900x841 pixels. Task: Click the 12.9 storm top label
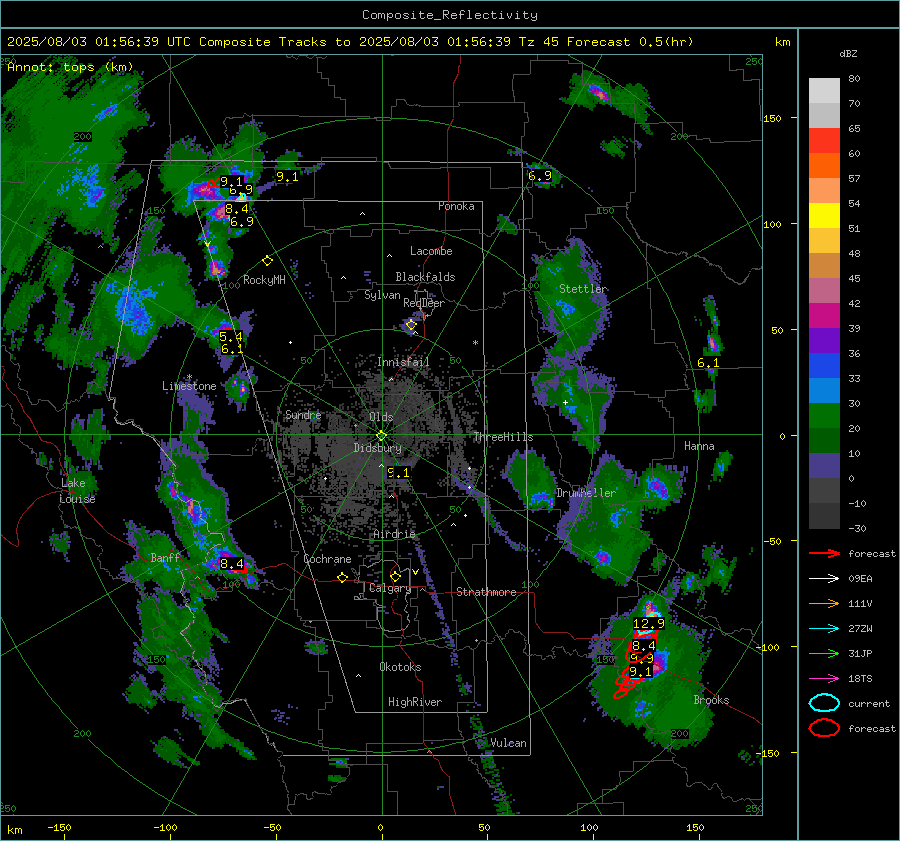click(x=649, y=623)
